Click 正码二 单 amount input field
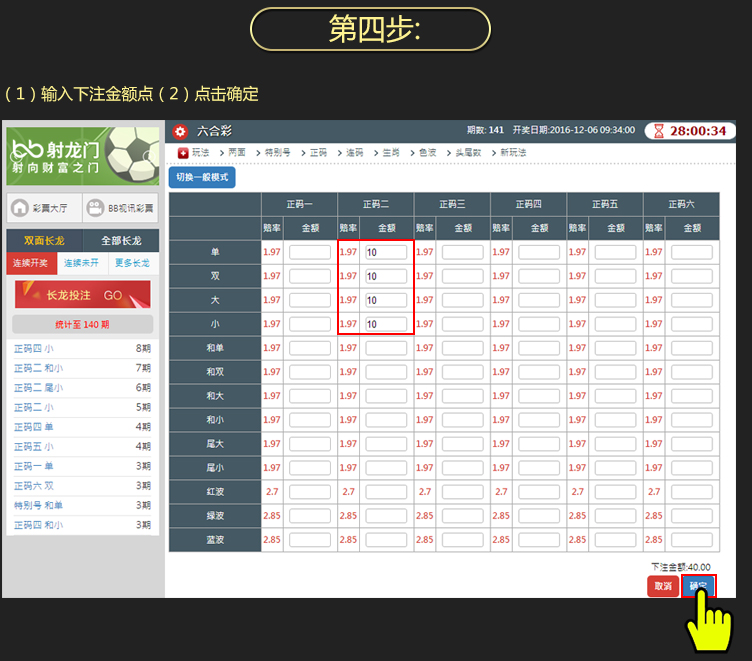Image resolution: width=752 pixels, height=661 pixels. click(386, 252)
